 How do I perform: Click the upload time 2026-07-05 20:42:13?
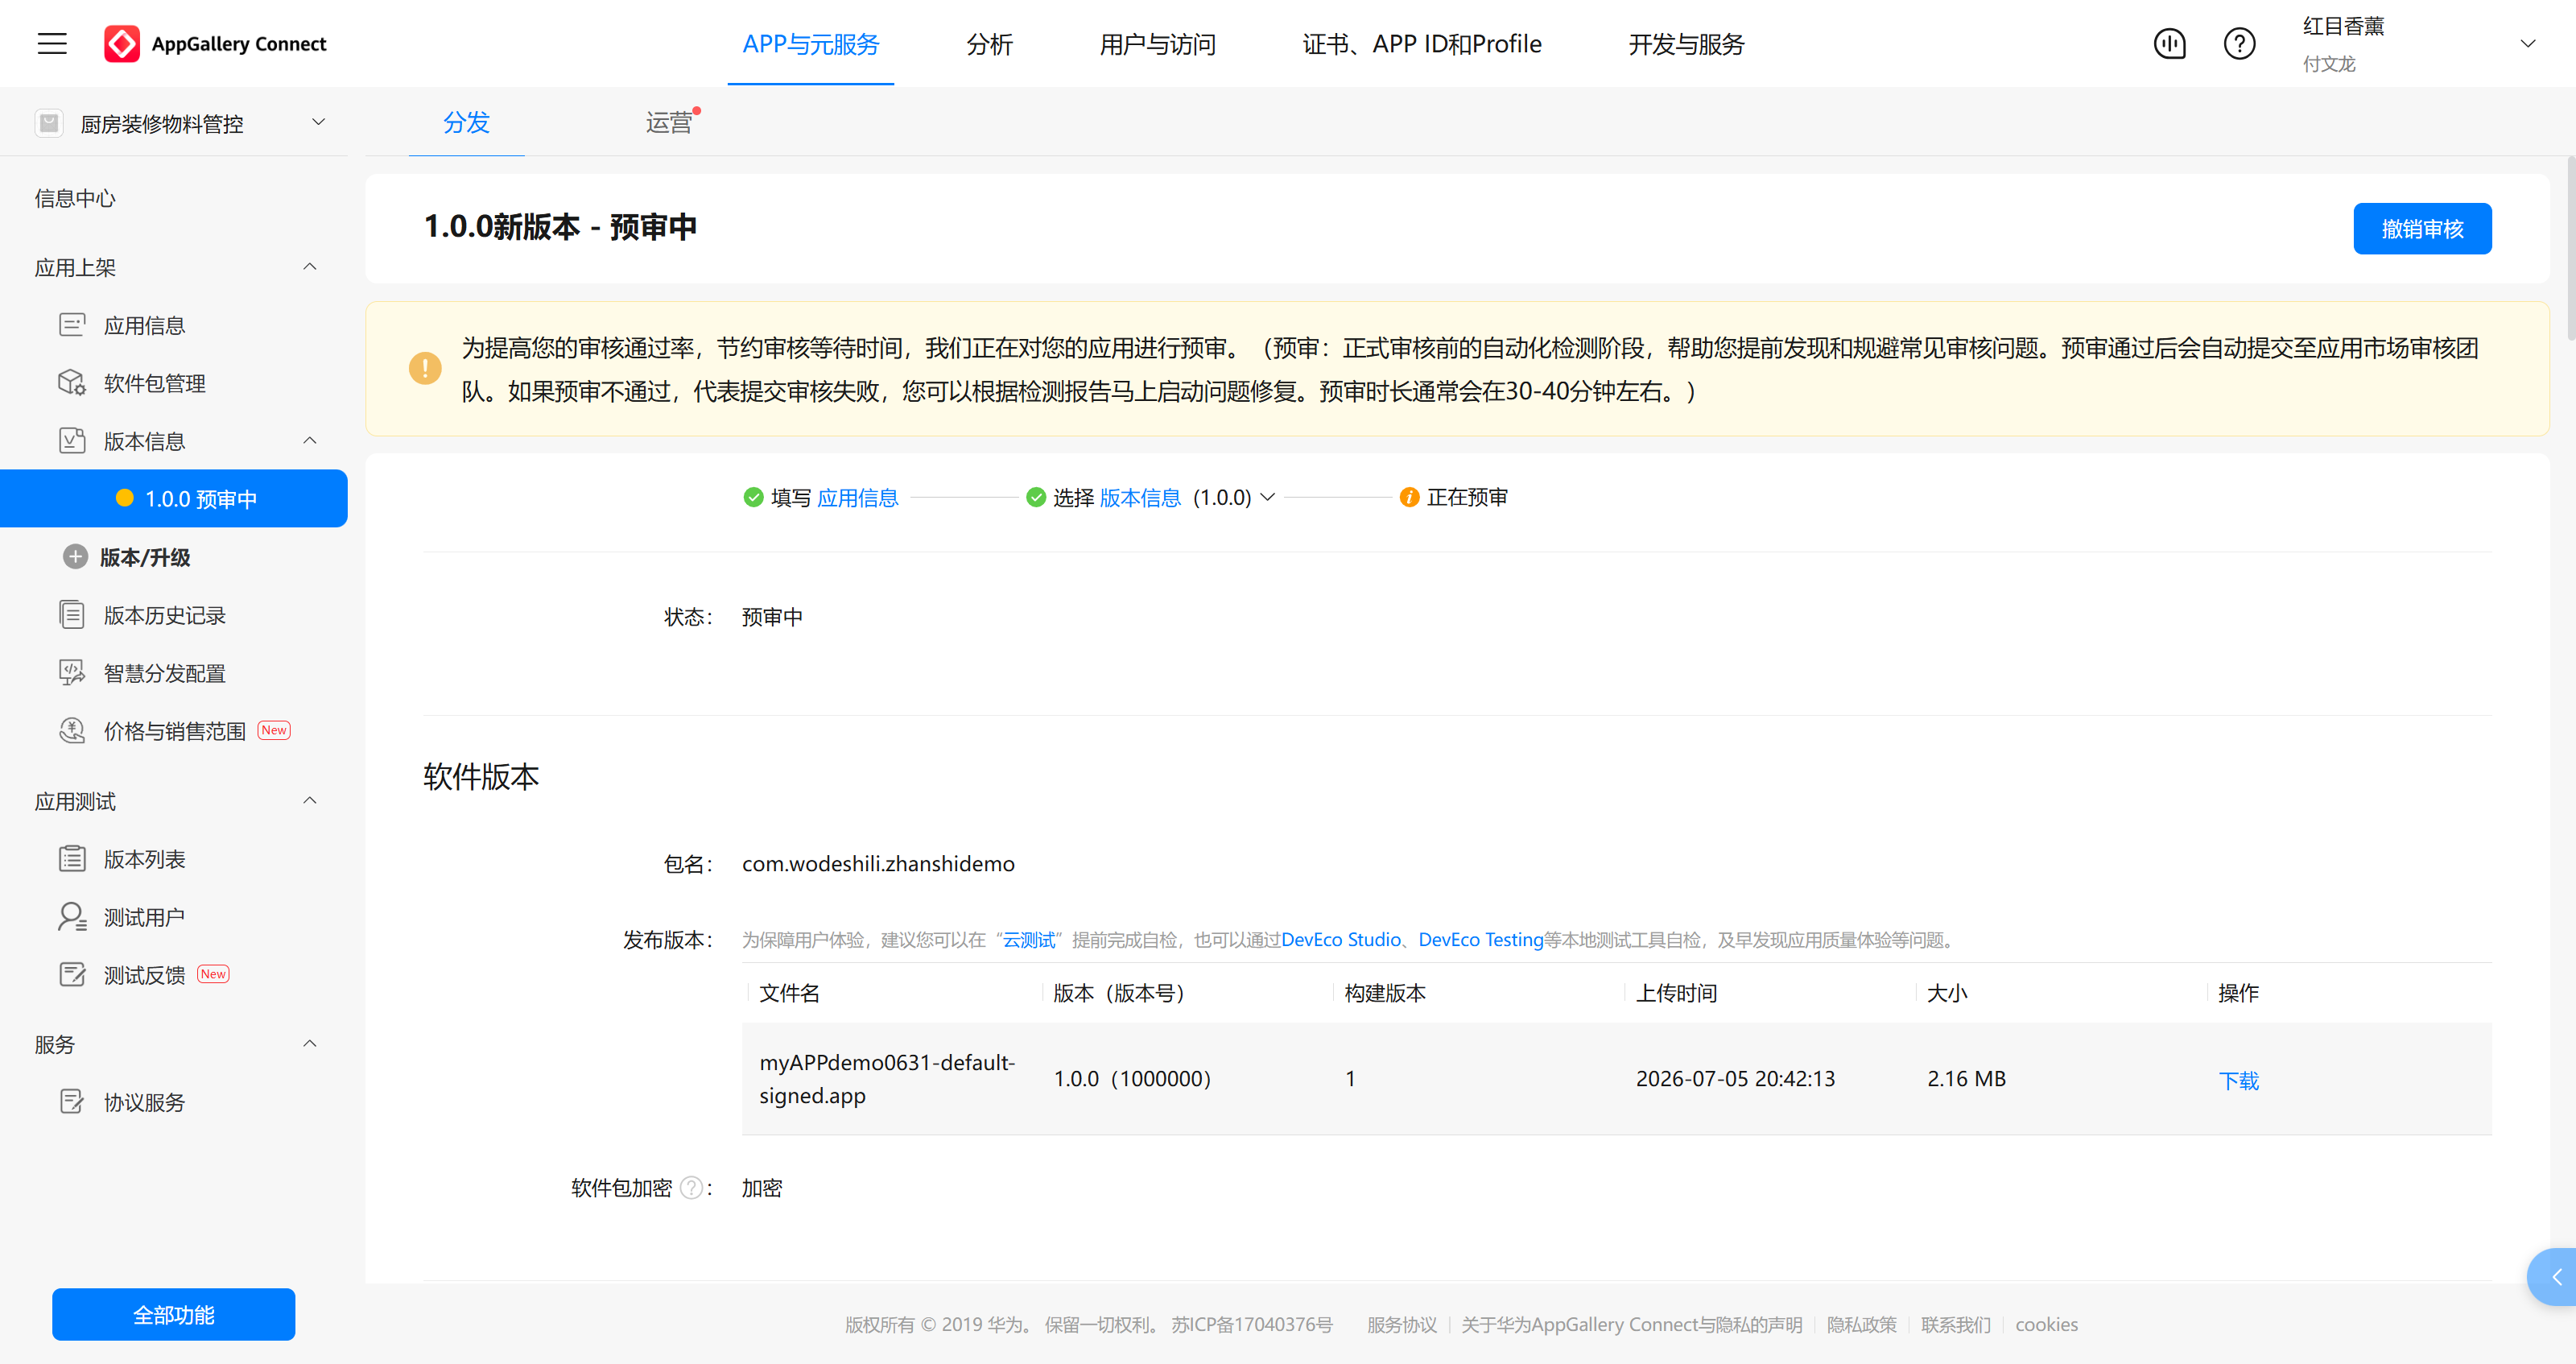tap(1735, 1078)
